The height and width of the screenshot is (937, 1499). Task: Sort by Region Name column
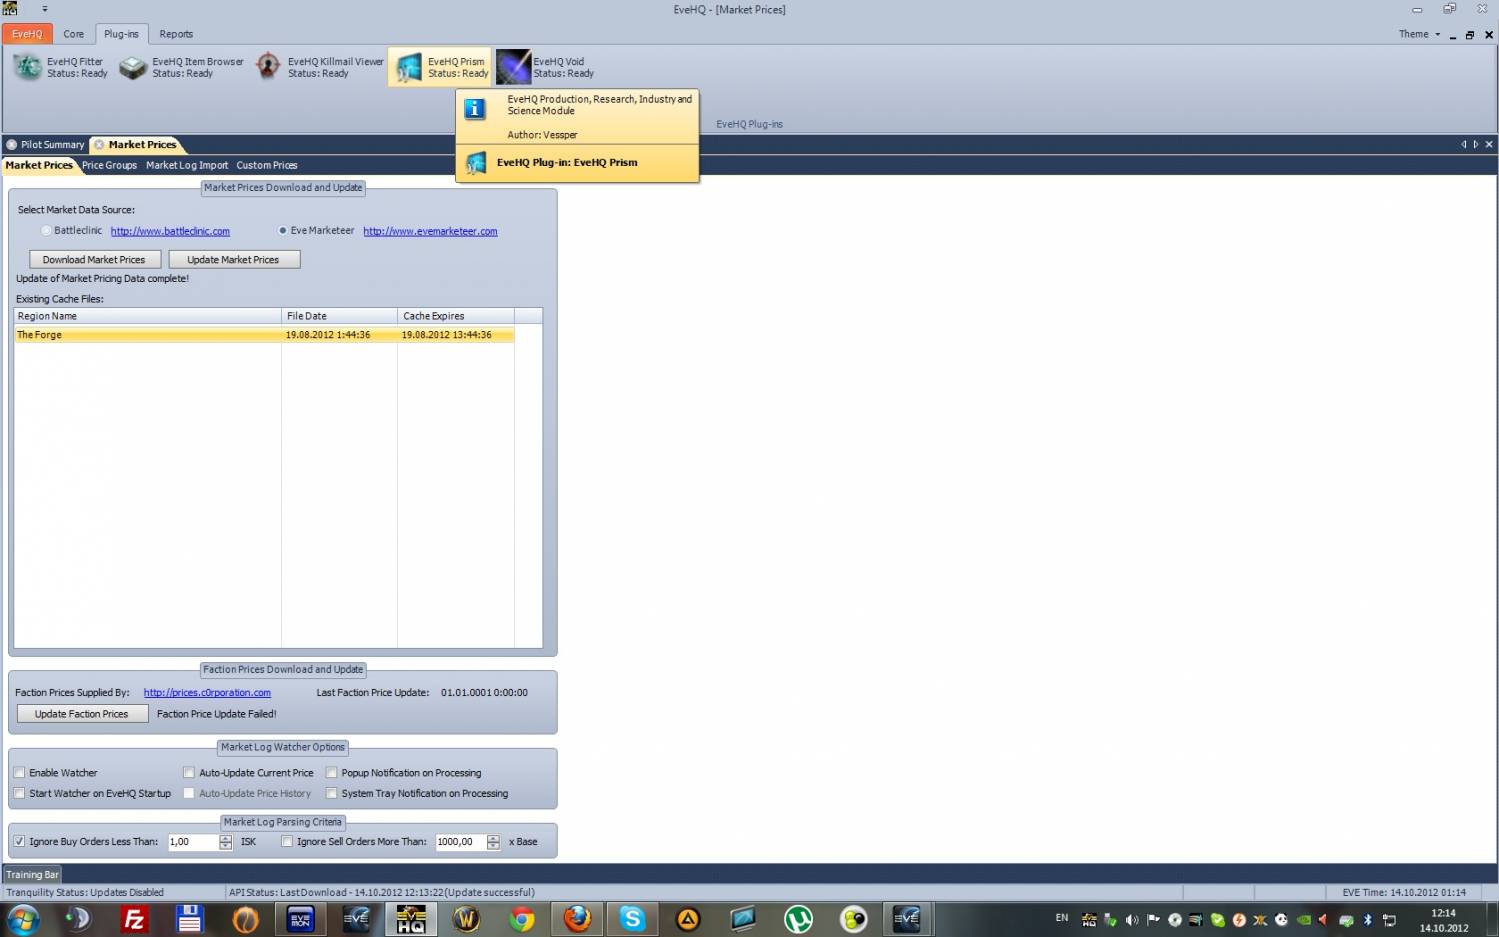[x=147, y=316]
